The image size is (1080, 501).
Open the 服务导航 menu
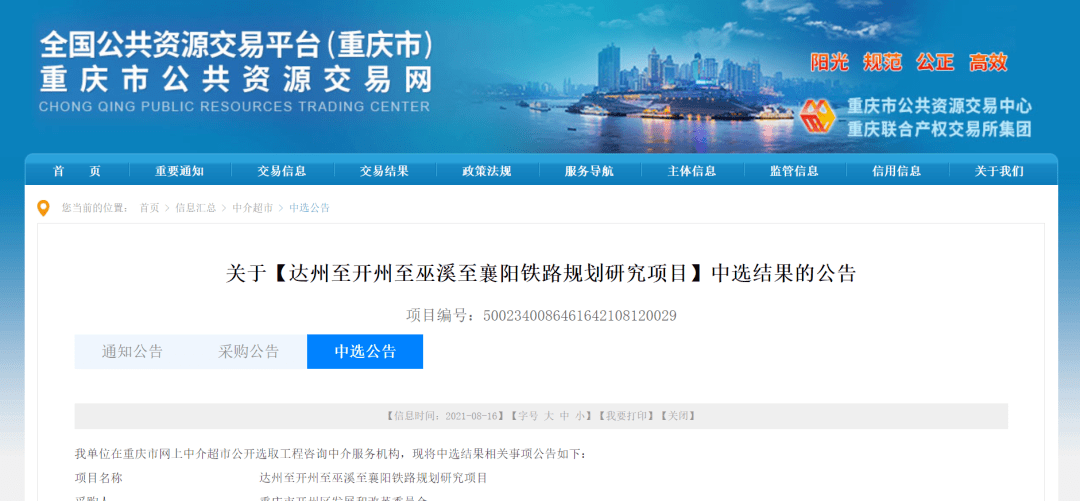589,172
